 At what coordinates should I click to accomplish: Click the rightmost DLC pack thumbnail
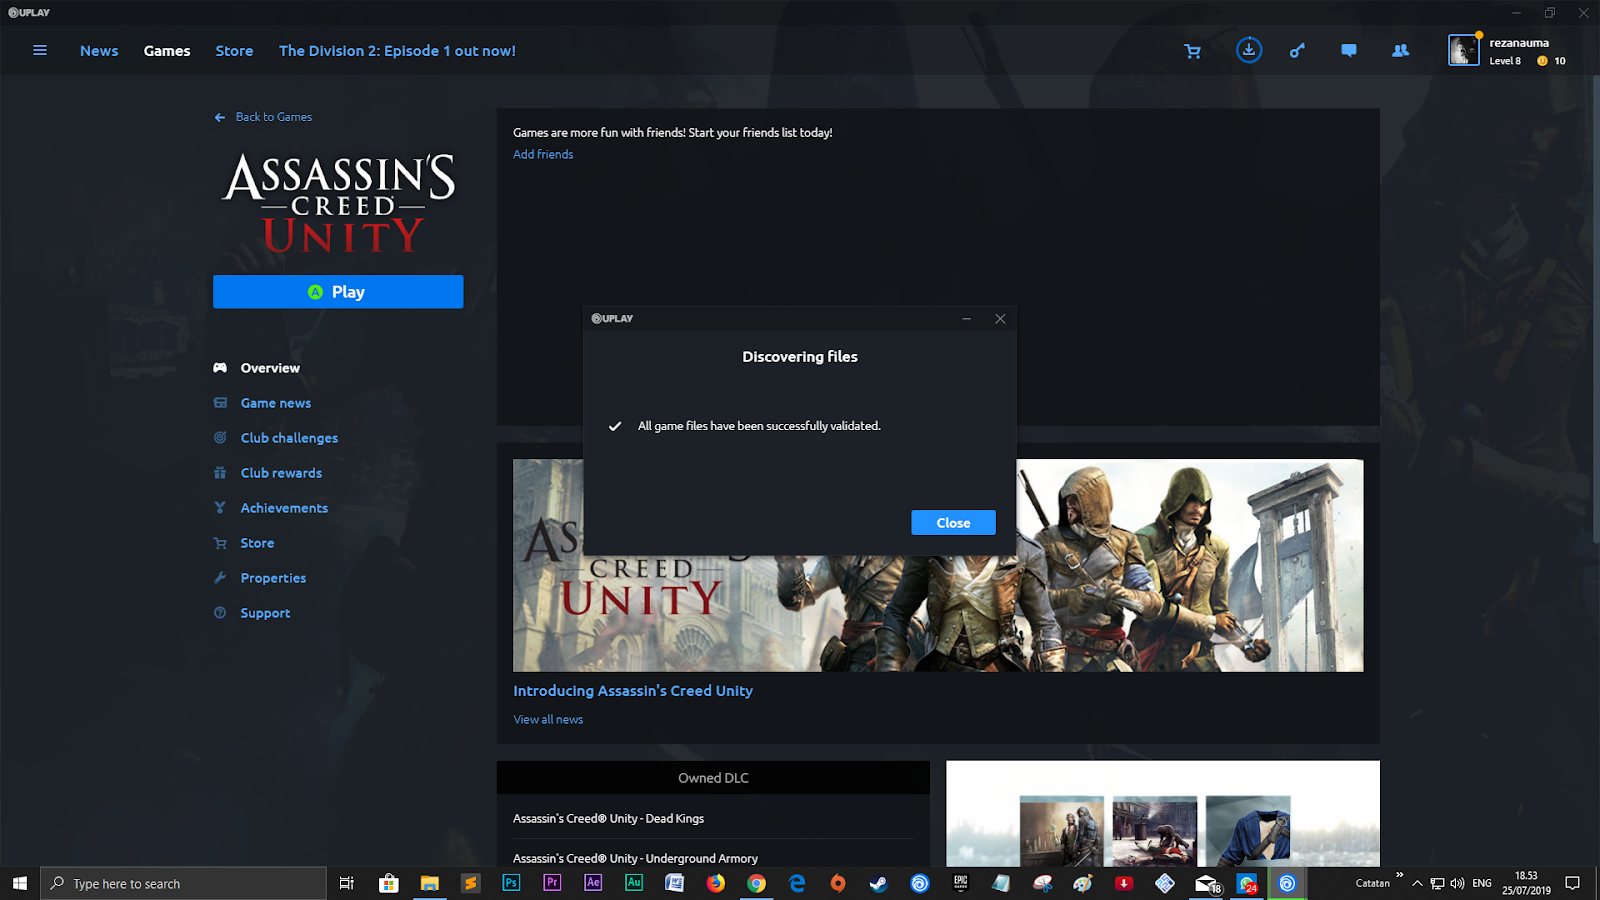coord(1248,831)
